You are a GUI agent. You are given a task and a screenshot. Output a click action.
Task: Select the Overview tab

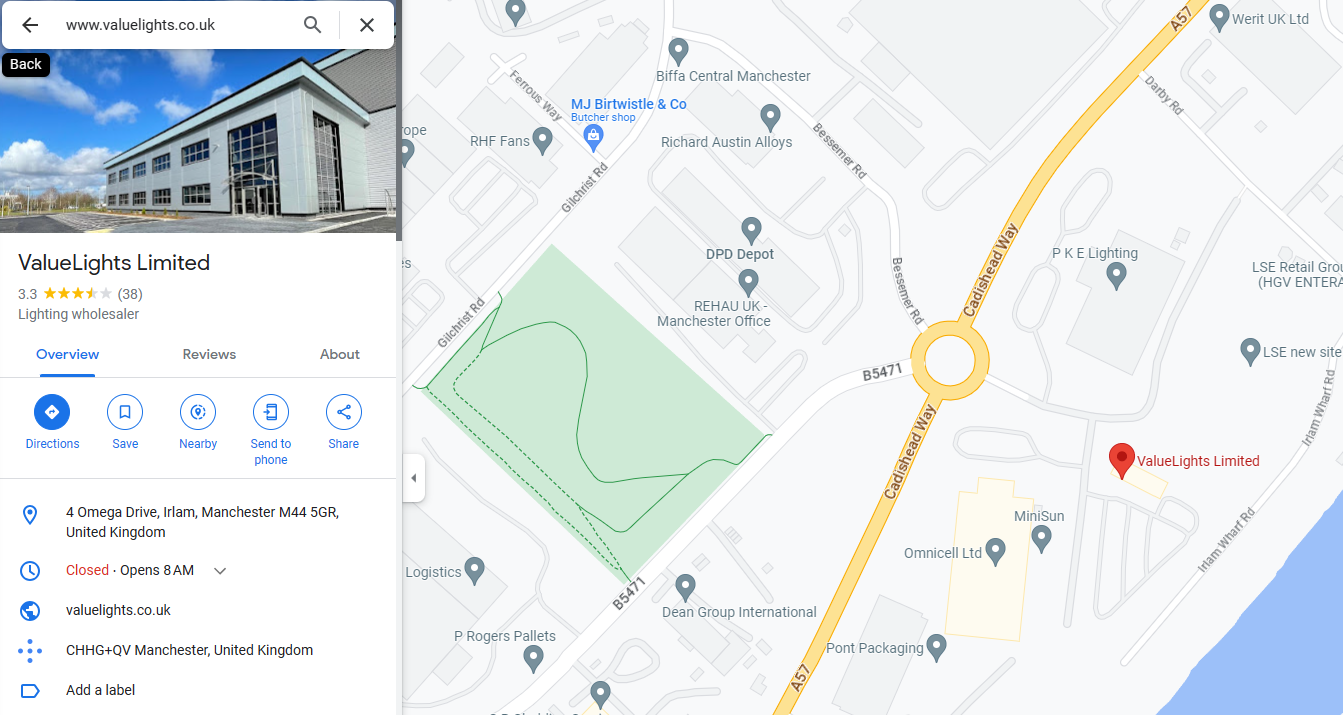(68, 355)
